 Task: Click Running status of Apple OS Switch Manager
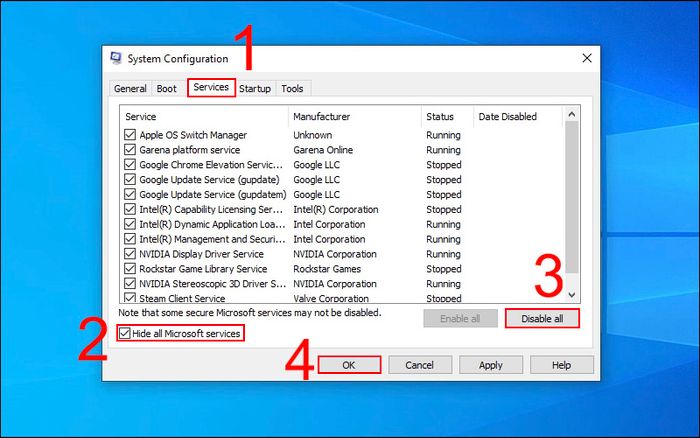pyautogui.click(x=443, y=135)
